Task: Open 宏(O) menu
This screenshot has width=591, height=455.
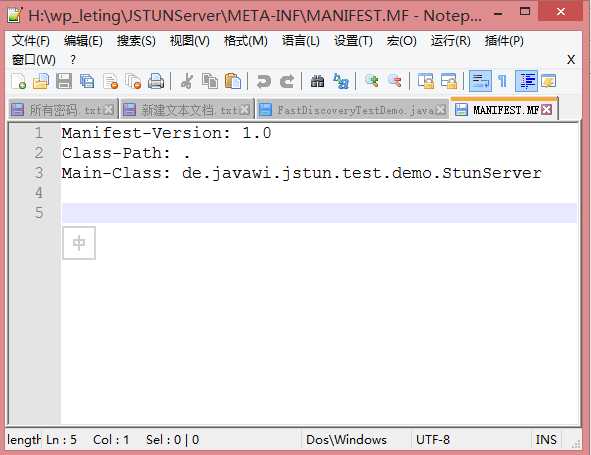Action: pyautogui.click(x=401, y=41)
